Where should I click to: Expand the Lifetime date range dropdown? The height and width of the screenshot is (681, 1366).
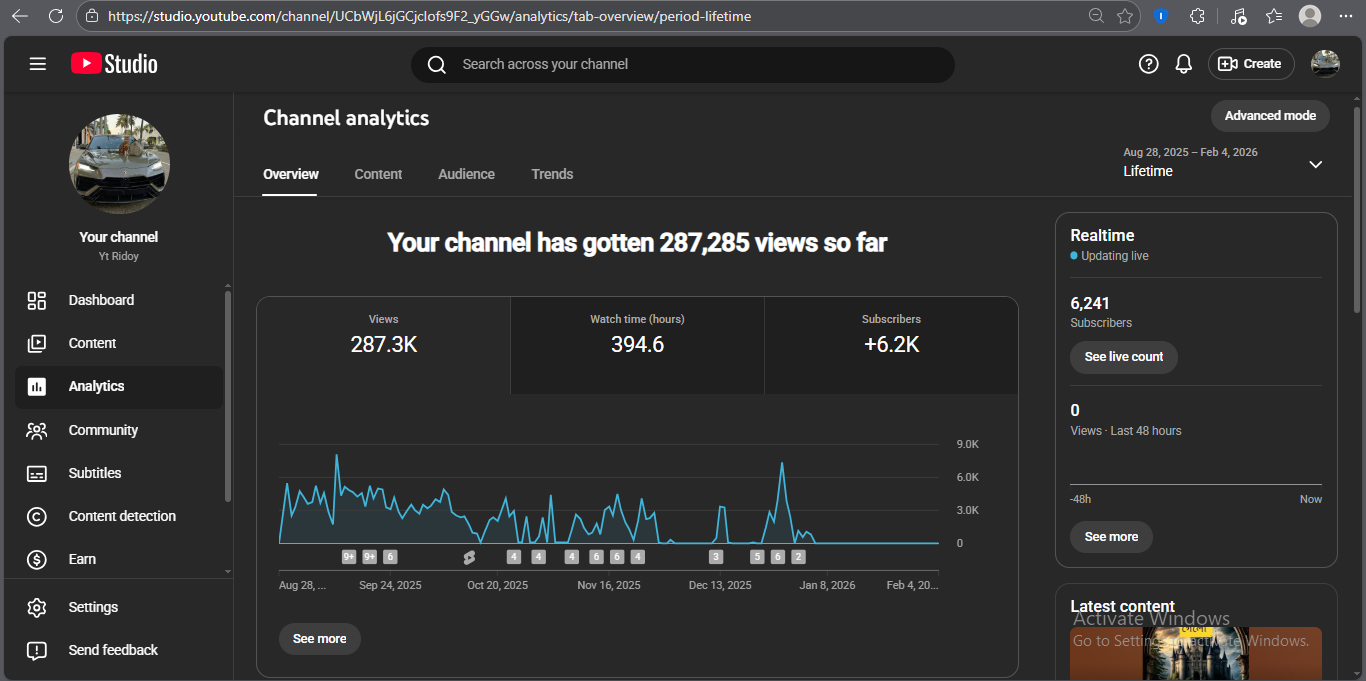pos(1315,164)
